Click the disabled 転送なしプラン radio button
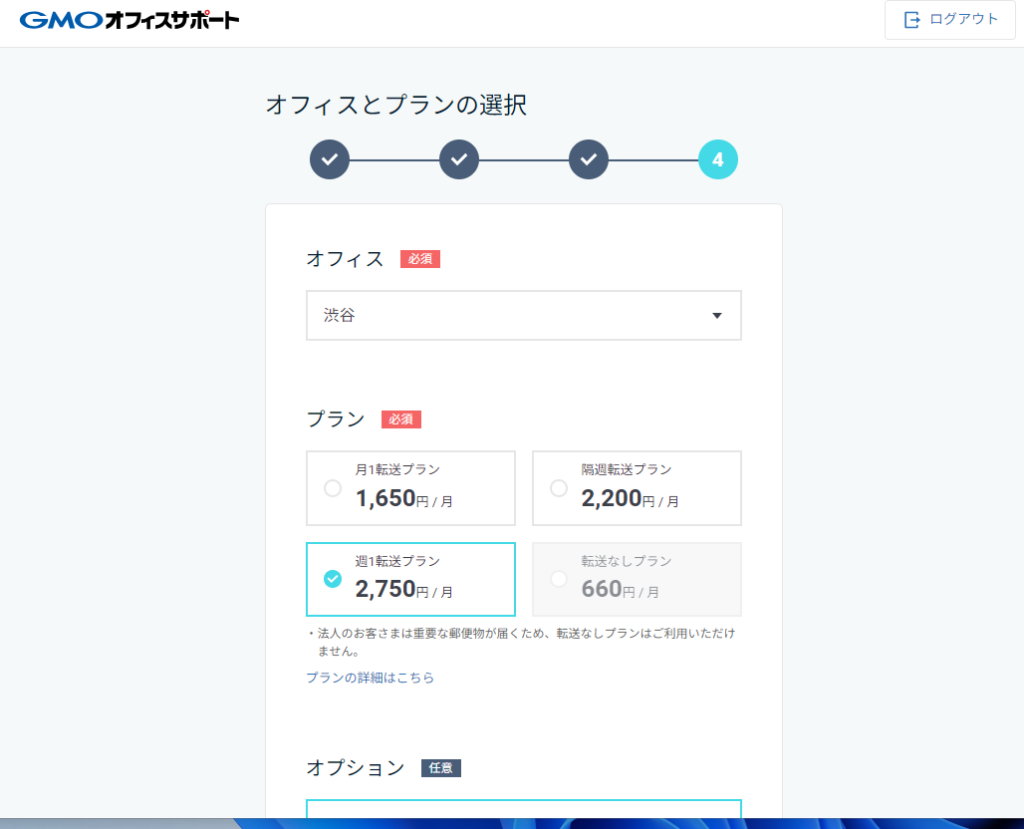The height and width of the screenshot is (829, 1024). 559,579
